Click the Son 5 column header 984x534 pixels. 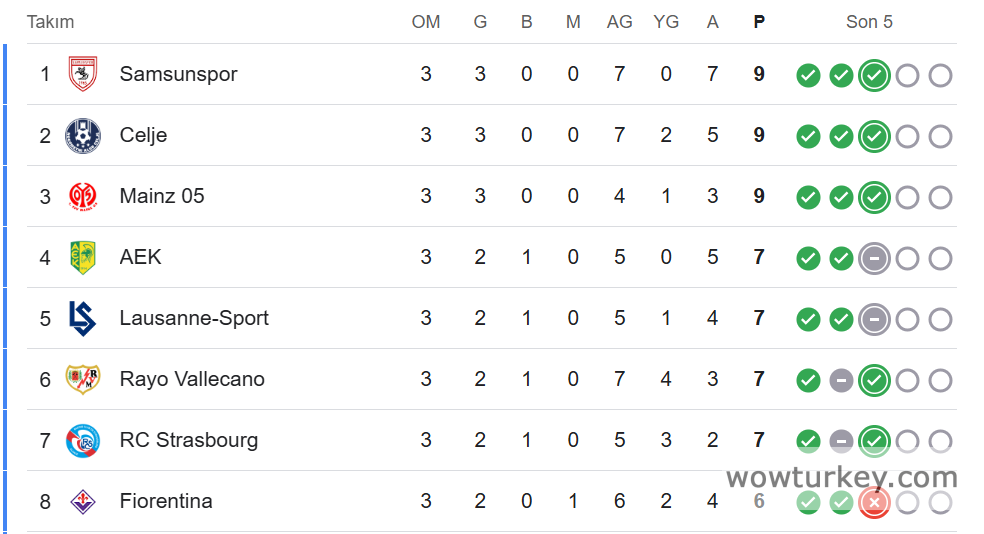click(869, 22)
